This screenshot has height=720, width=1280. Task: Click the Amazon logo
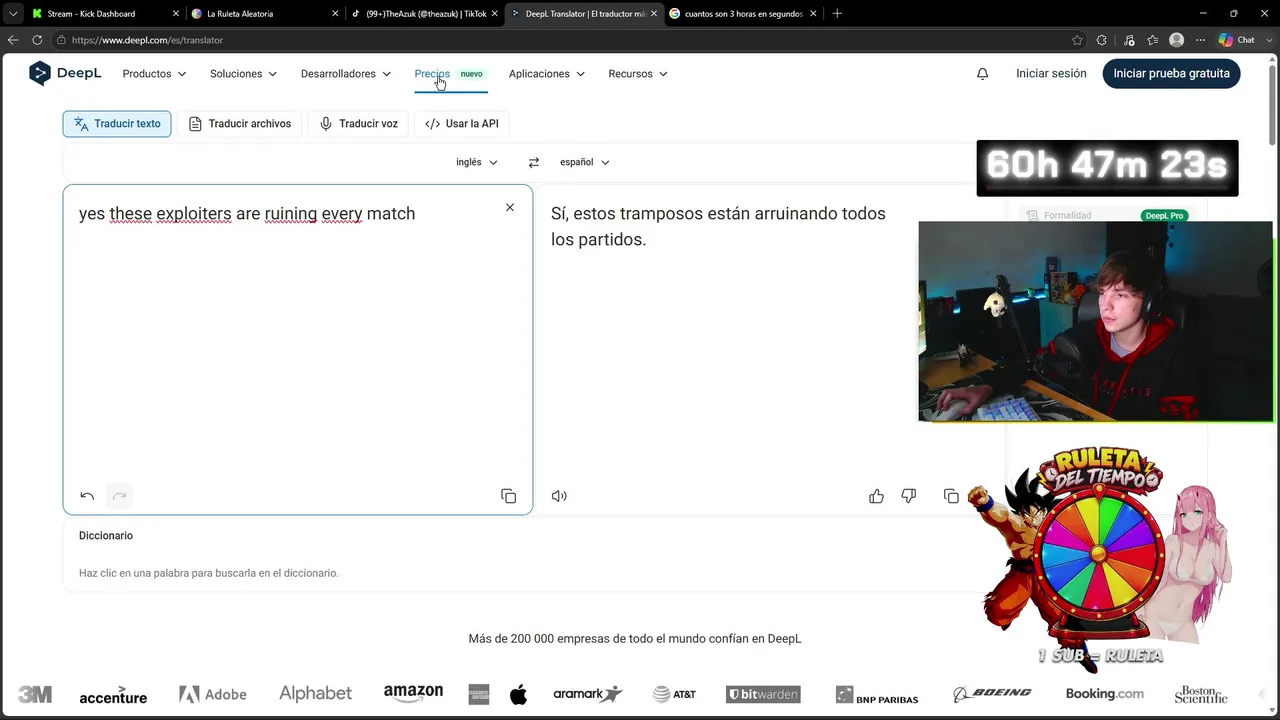point(413,693)
